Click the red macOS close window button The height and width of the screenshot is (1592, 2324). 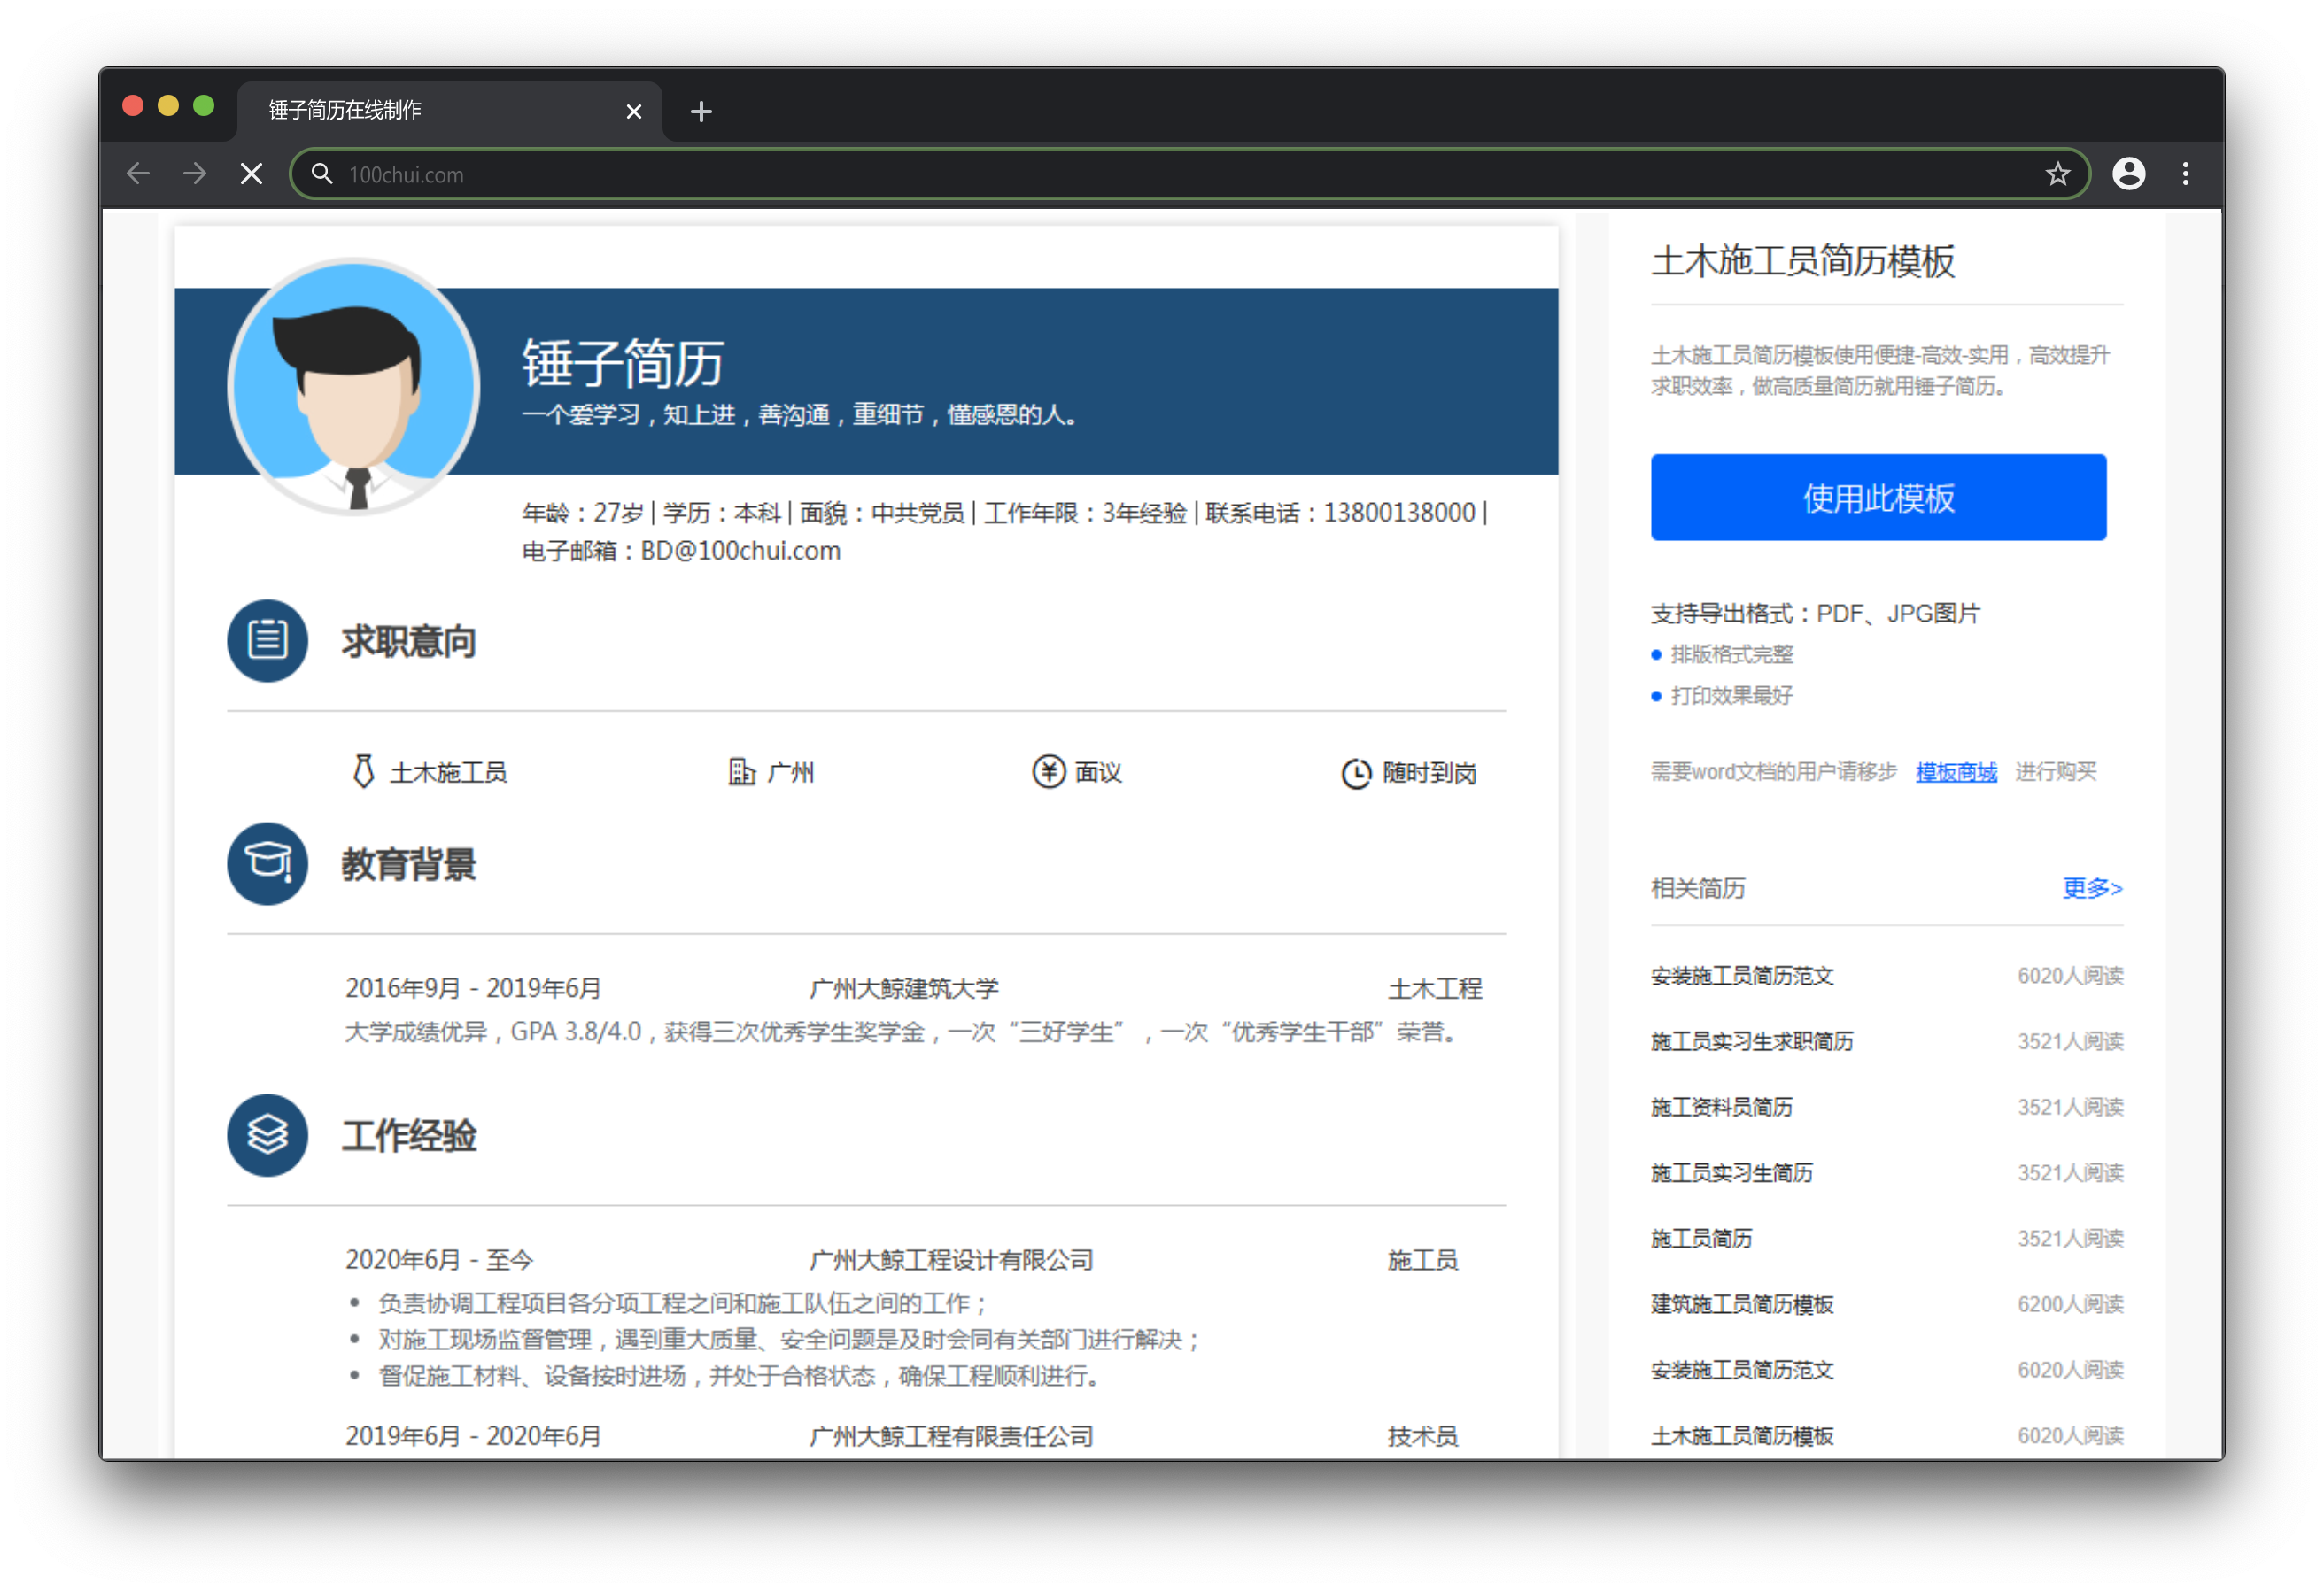click(133, 106)
